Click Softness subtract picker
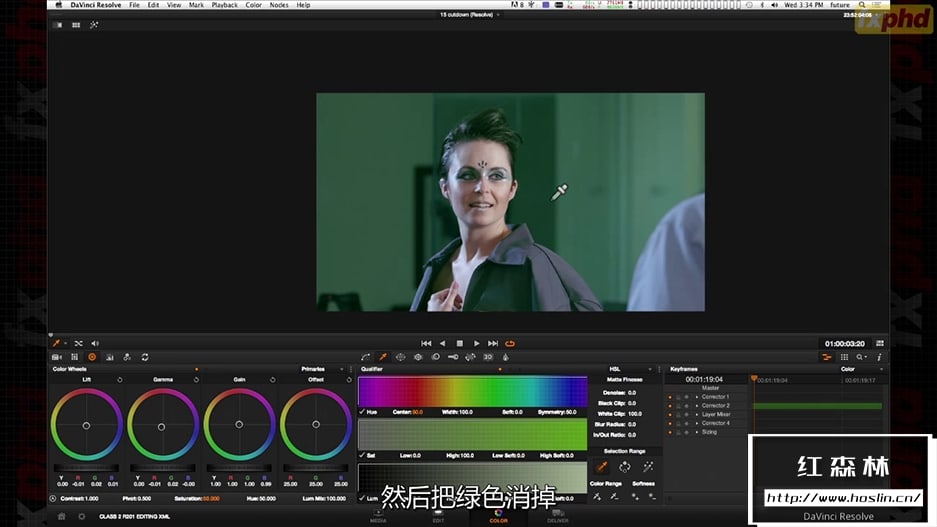 [x=652, y=497]
